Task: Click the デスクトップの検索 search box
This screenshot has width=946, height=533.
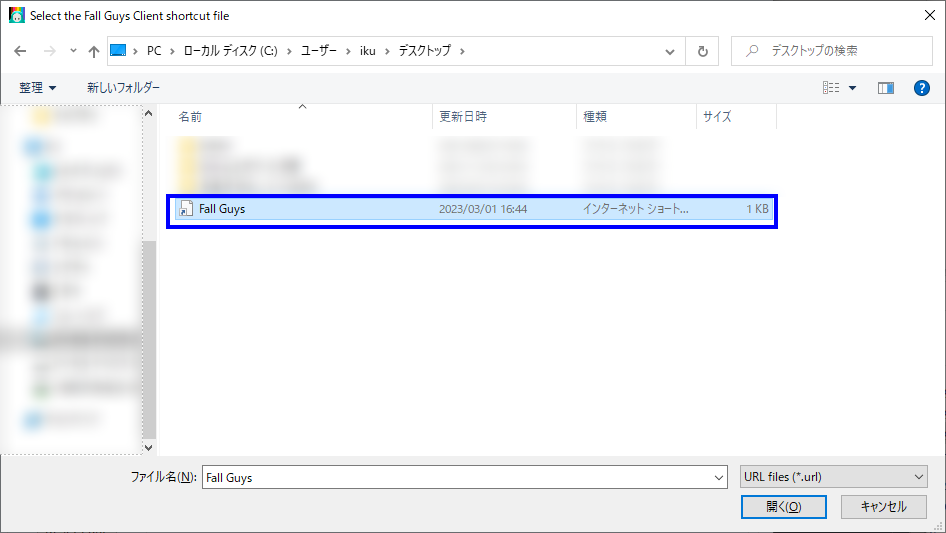Action: (832, 51)
